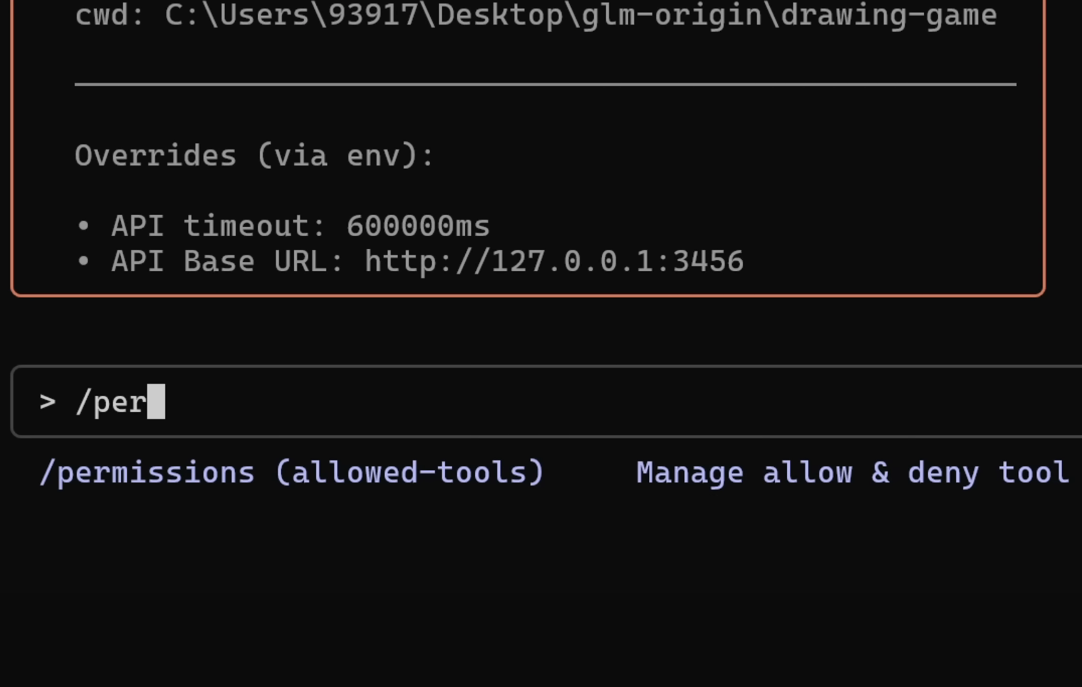The width and height of the screenshot is (1082, 687).
Task: Click the typed /per text
Action: [x=110, y=401]
